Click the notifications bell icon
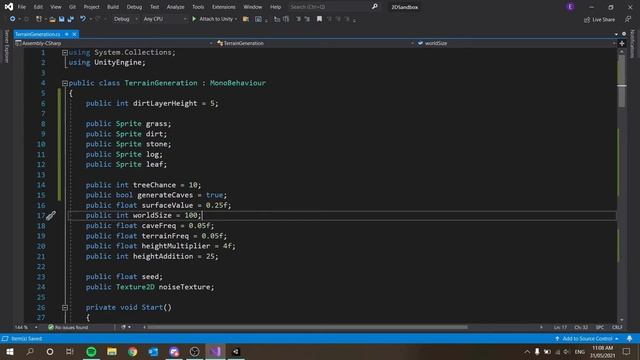 [629, 339]
